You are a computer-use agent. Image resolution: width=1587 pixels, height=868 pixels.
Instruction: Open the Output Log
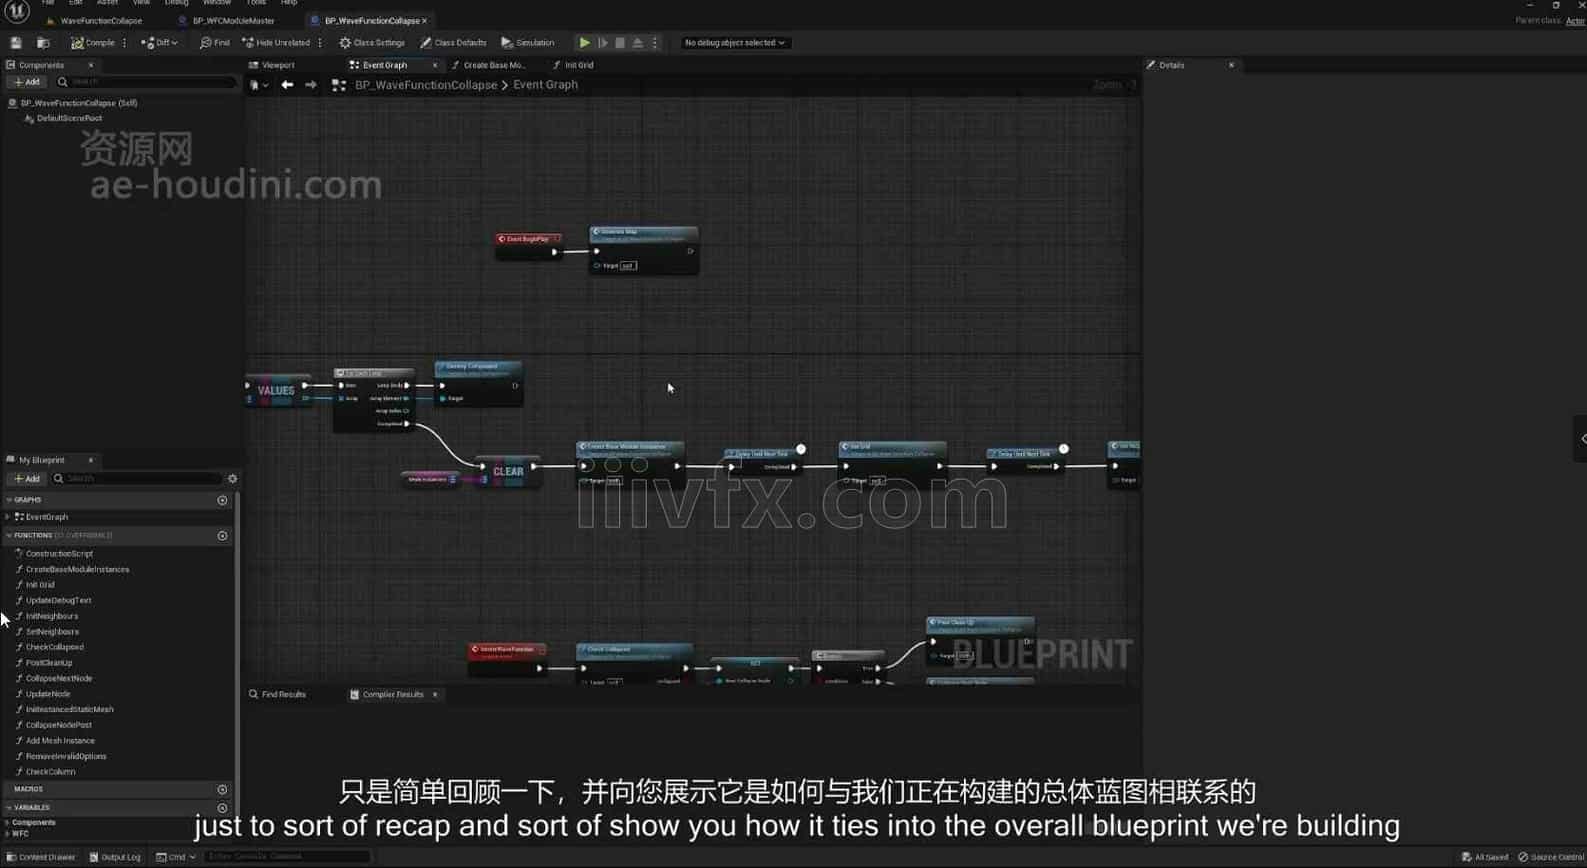click(x=115, y=857)
